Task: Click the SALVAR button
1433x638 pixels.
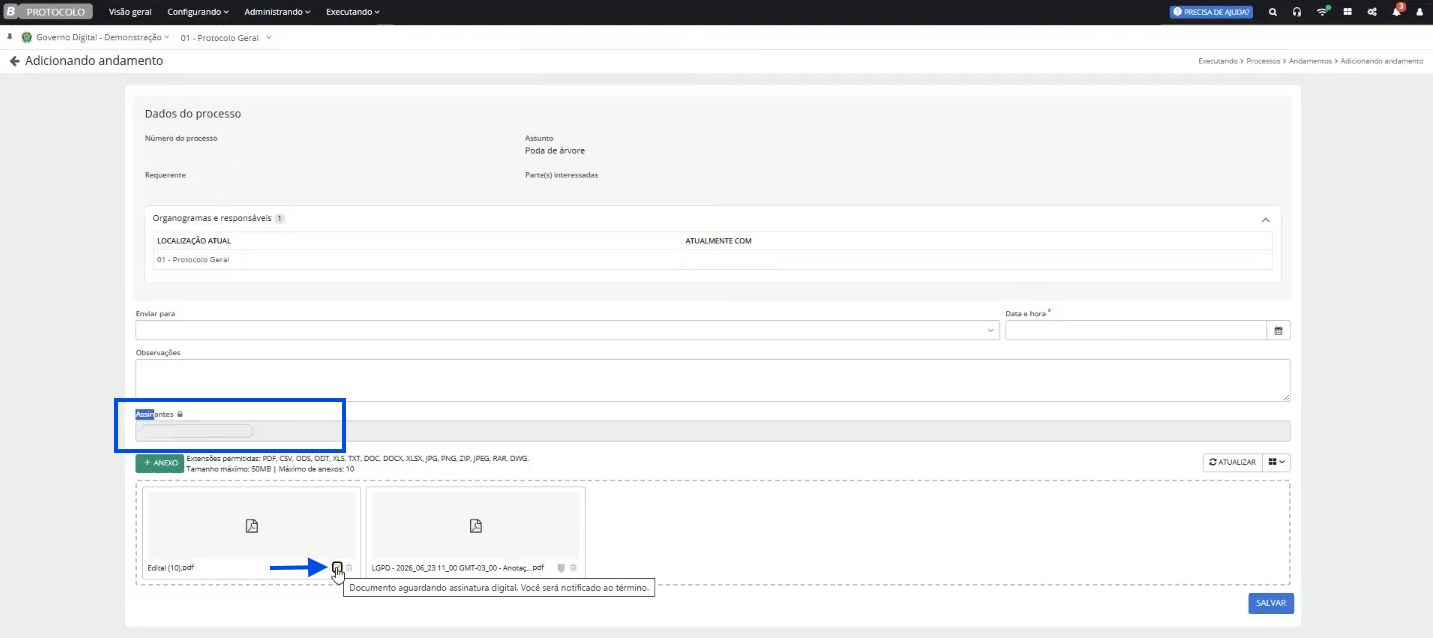Action: (x=1271, y=603)
